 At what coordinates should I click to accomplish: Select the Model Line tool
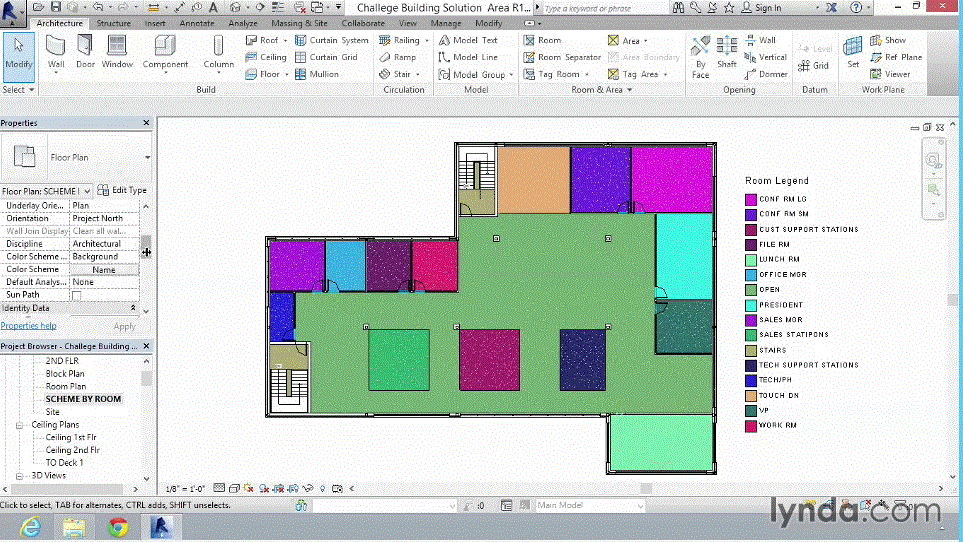(x=468, y=57)
